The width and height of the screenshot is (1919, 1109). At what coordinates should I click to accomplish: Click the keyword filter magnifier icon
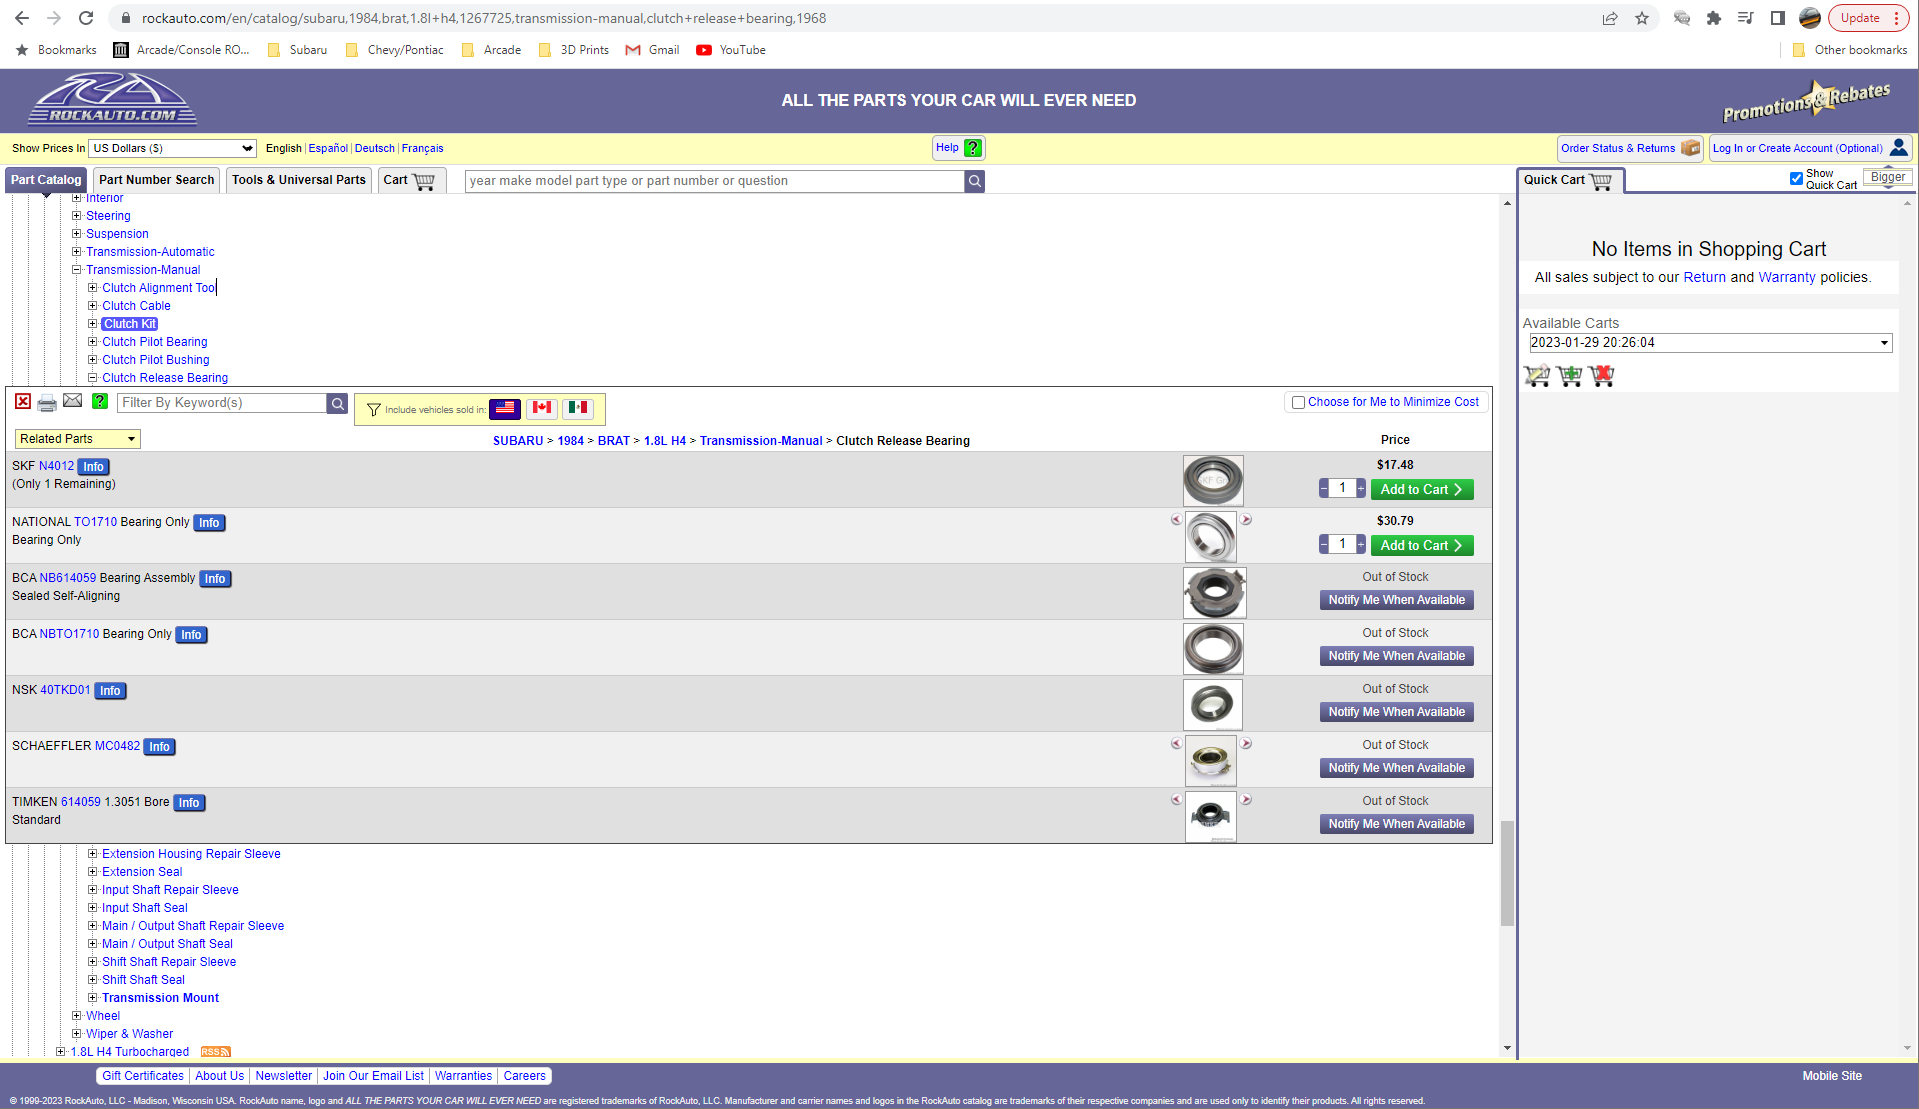(x=338, y=403)
